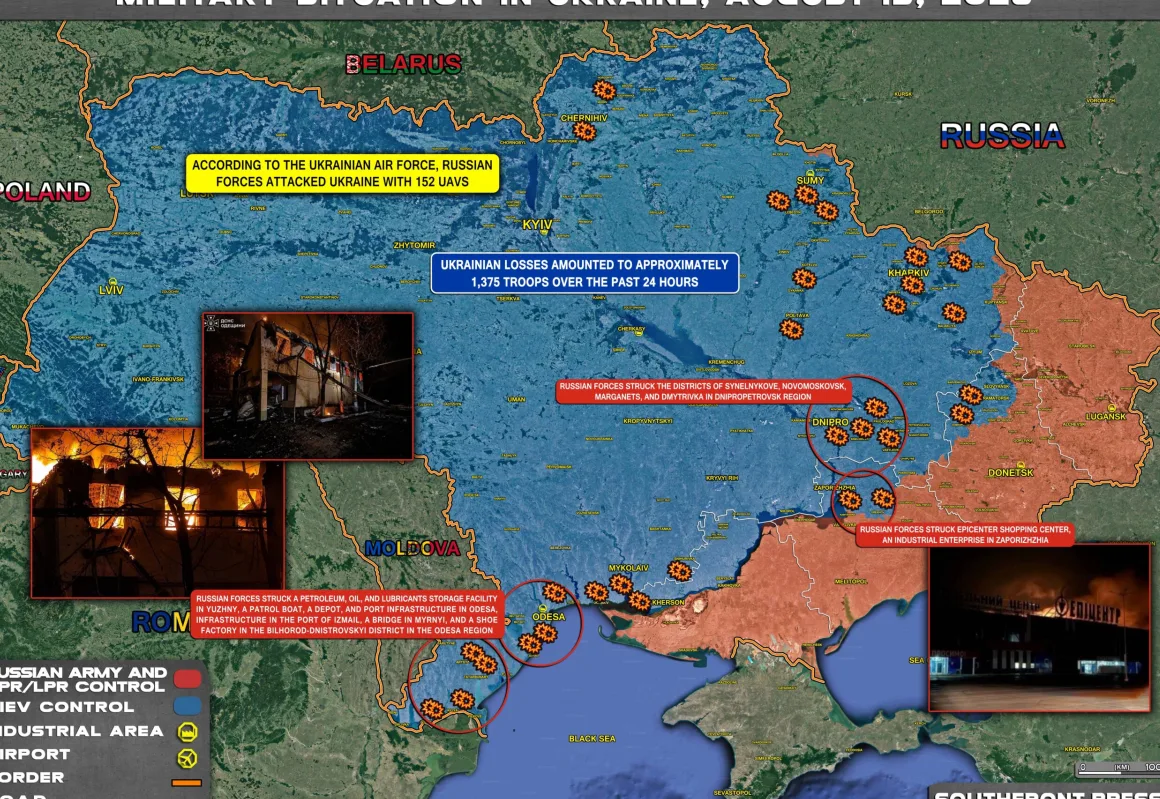The width and height of the screenshot is (1160, 799).
Task: Open the burning building photo with DSNS logo
Action: tap(308, 385)
